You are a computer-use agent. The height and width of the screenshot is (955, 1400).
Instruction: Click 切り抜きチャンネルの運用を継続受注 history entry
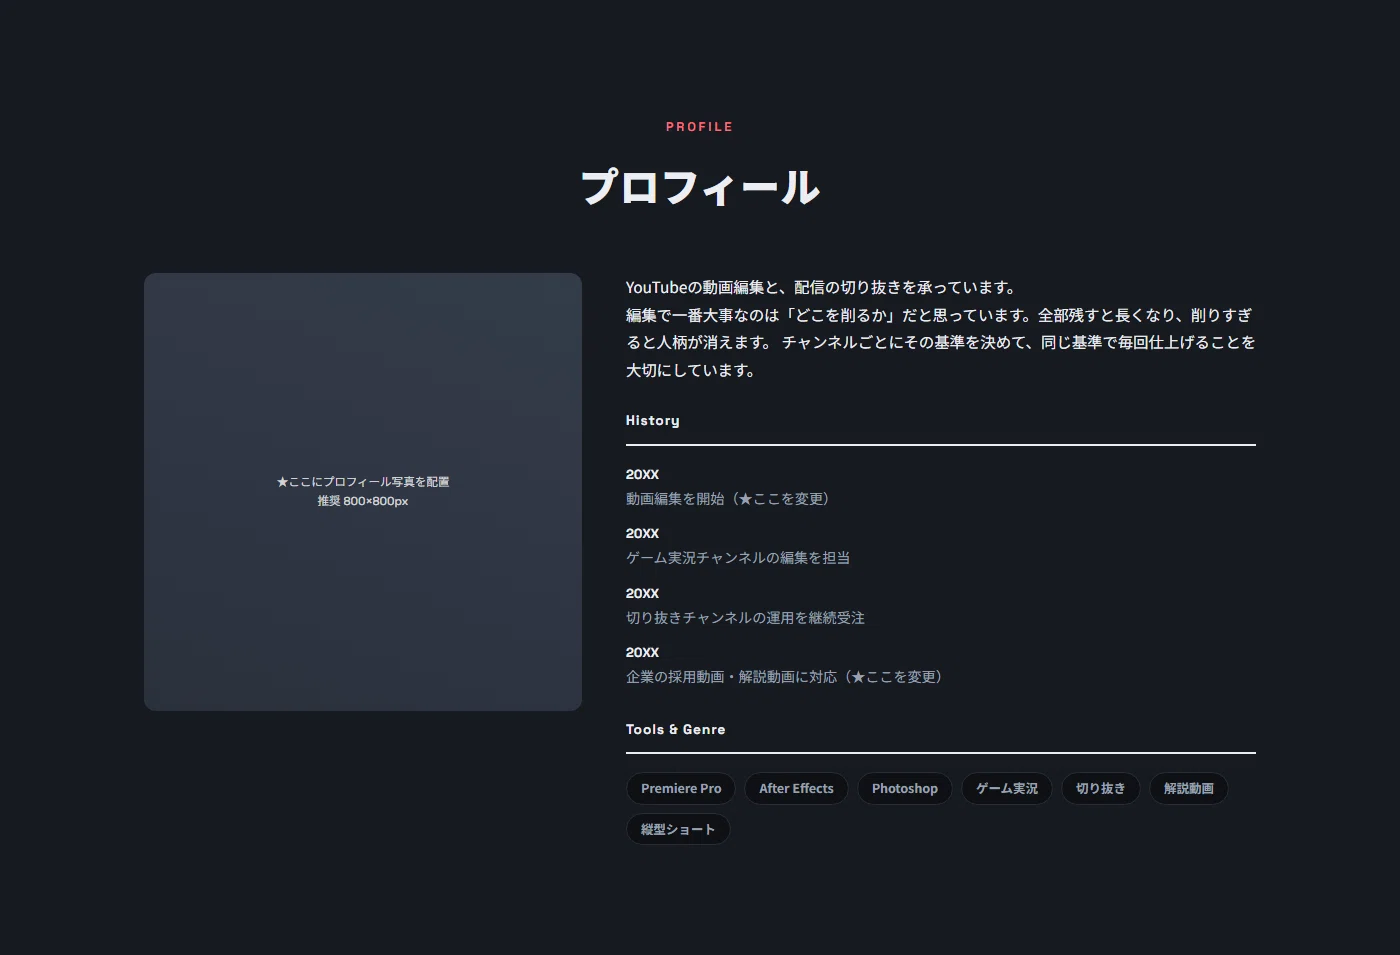point(745,618)
